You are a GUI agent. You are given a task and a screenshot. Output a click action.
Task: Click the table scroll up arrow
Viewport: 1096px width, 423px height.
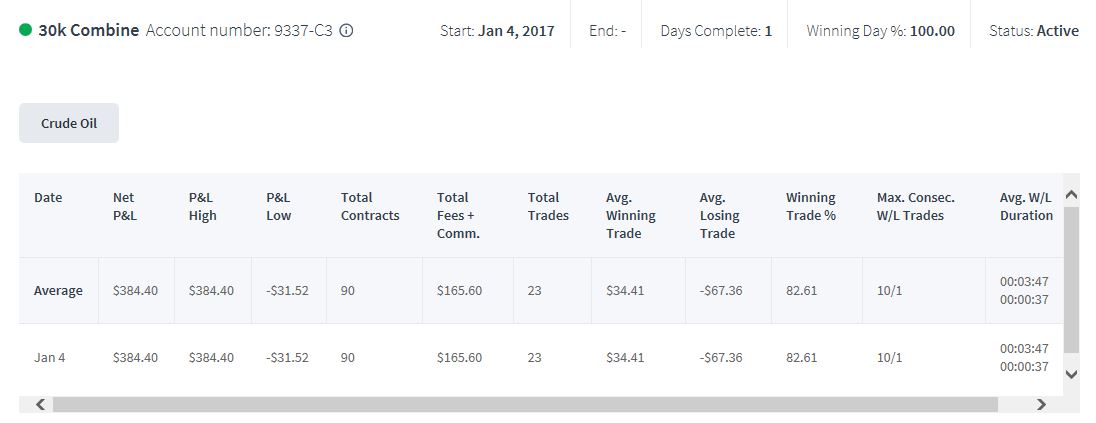pyautogui.click(x=1071, y=196)
